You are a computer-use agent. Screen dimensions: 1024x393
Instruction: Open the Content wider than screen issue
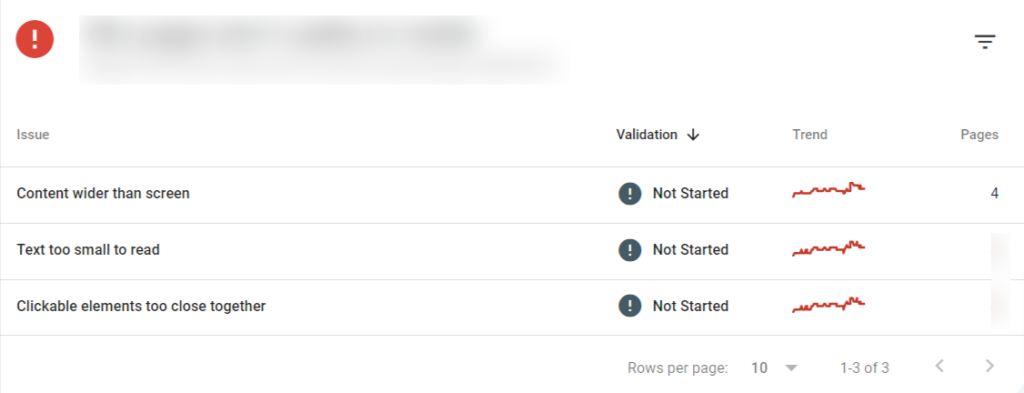pyautogui.click(x=103, y=193)
